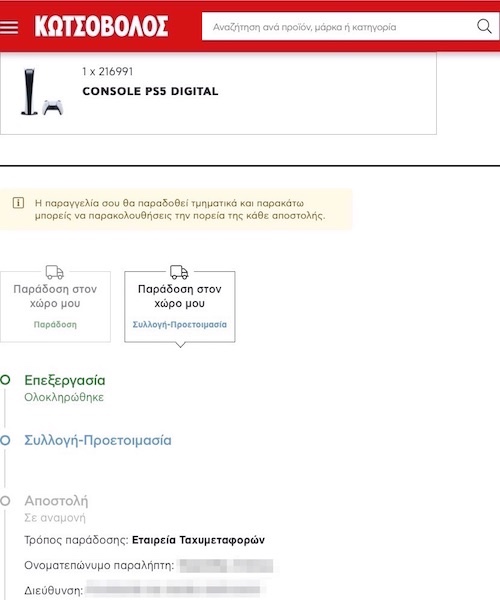Image resolution: width=500 pixels, height=600 pixels.
Task: Open the CONSOLE PS5 DIGITAL title link
Action: pos(150,91)
